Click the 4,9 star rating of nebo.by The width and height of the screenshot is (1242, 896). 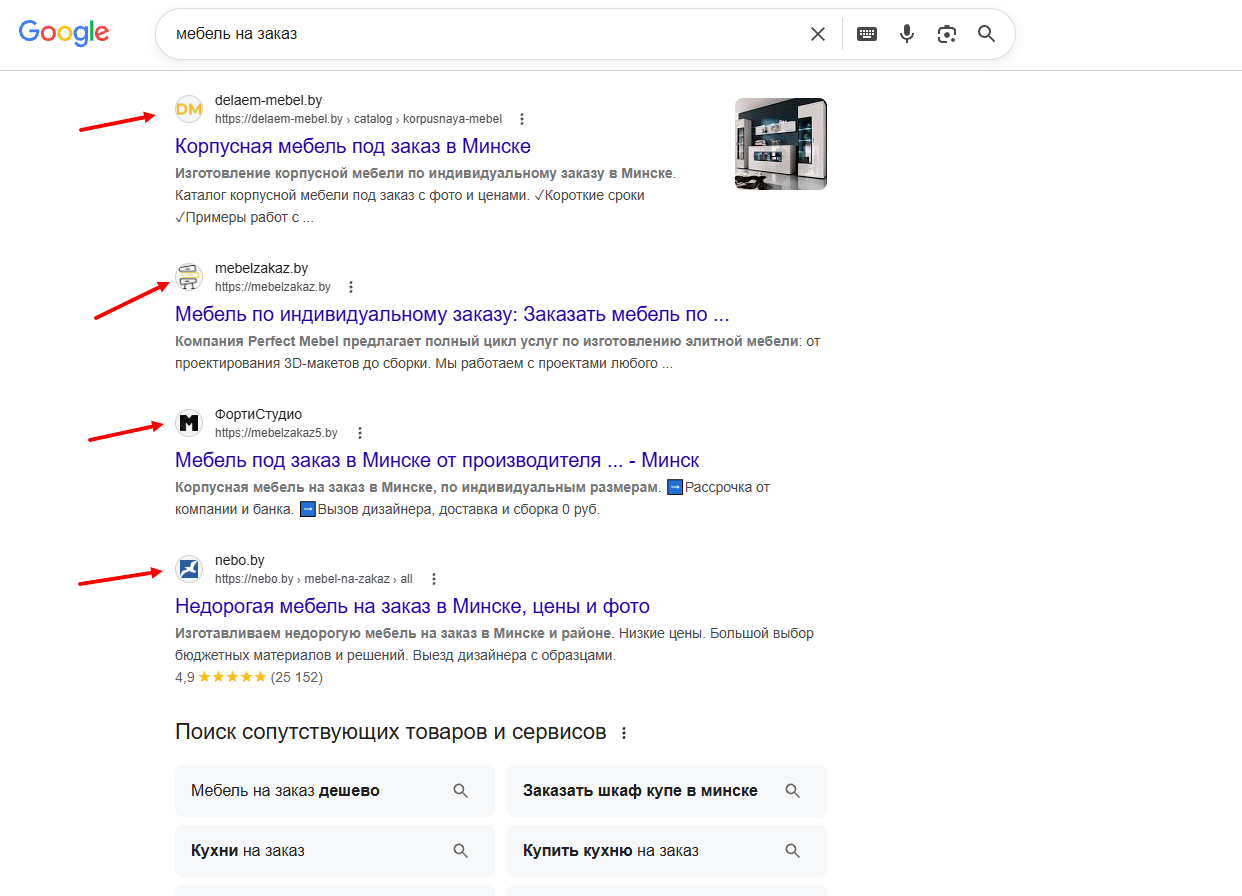point(249,677)
